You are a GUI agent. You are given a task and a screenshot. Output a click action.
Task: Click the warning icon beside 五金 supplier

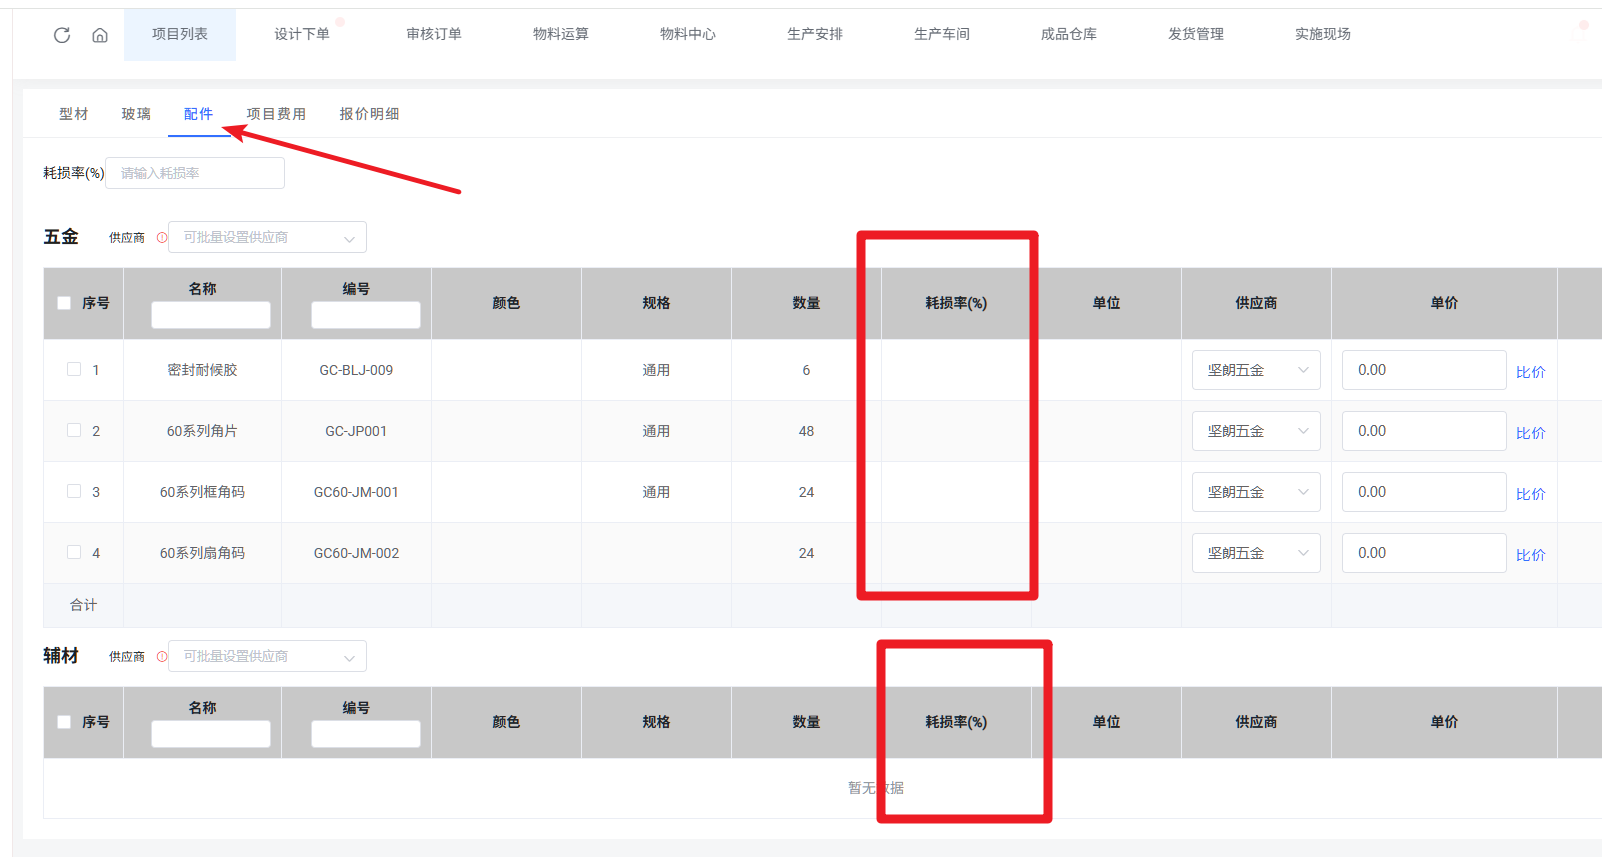(x=162, y=238)
